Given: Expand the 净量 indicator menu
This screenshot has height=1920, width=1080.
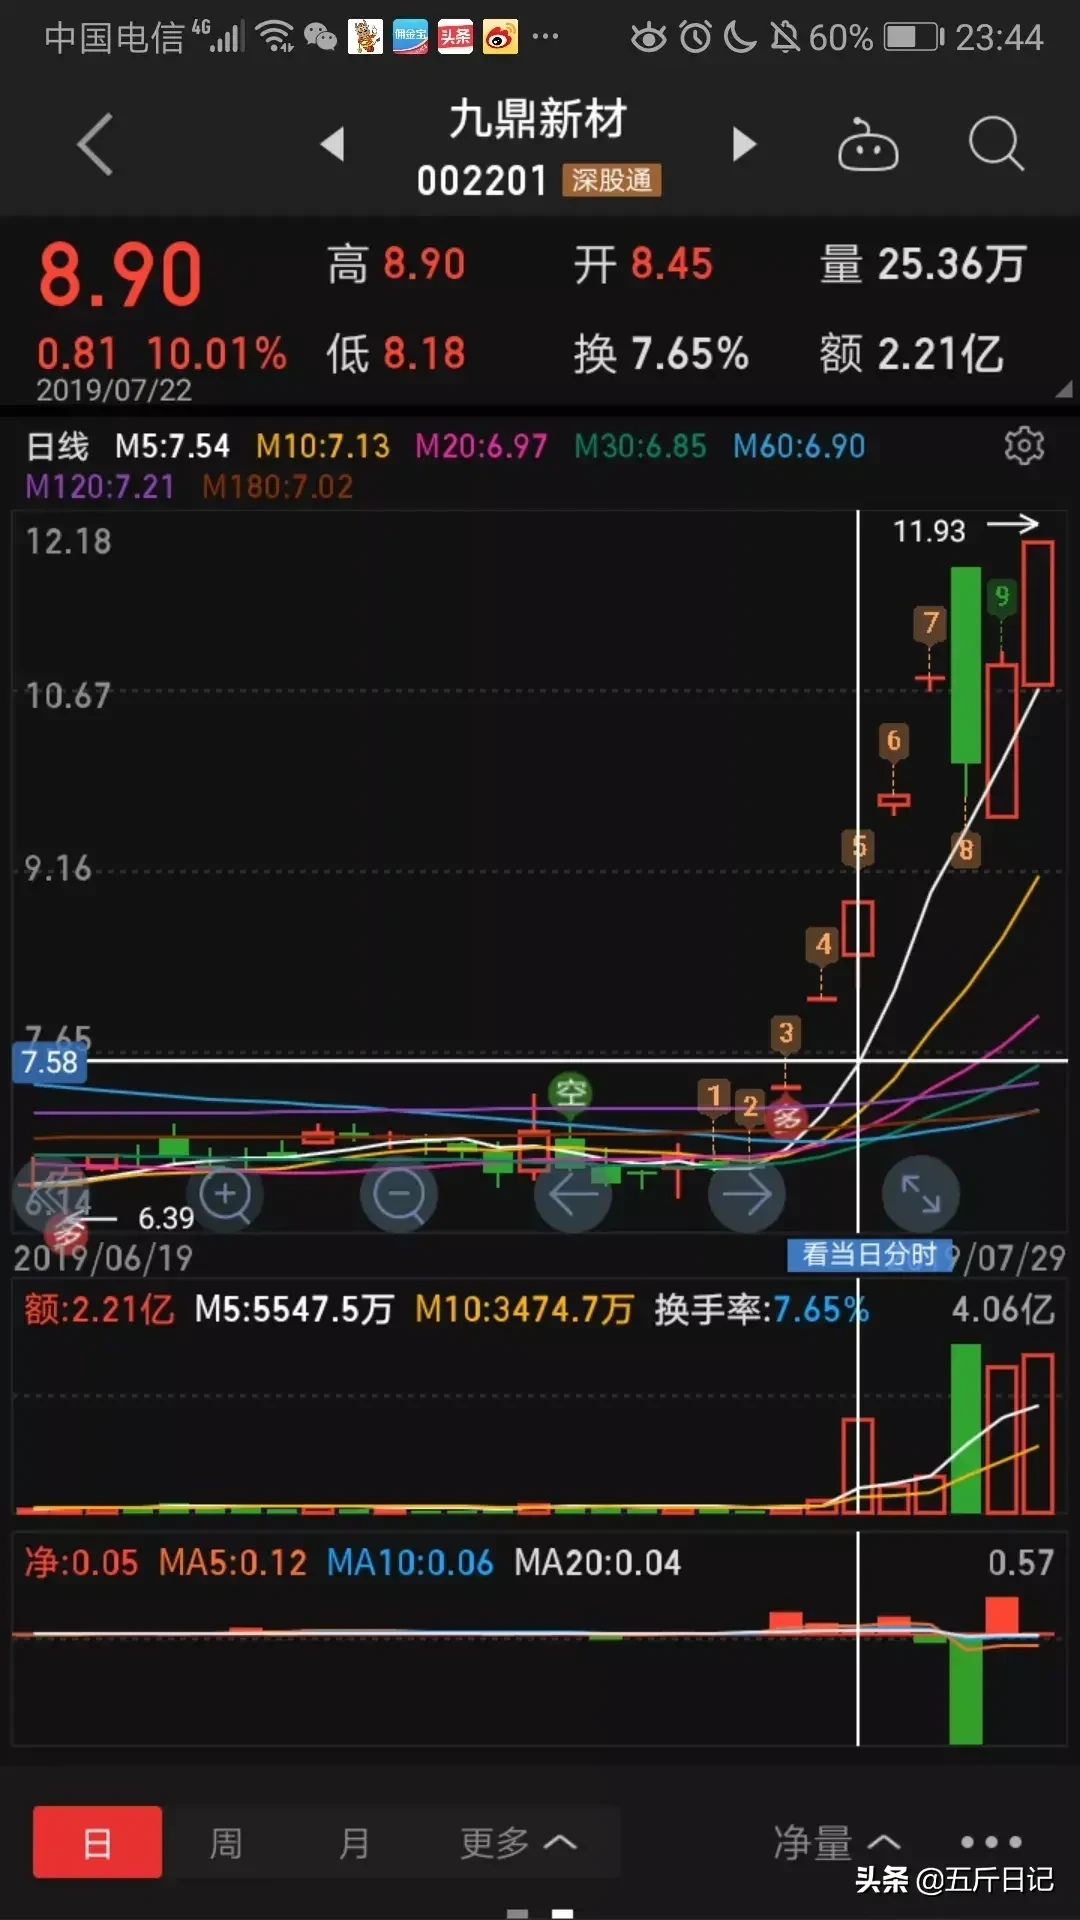Looking at the screenshot, I should (837, 1842).
